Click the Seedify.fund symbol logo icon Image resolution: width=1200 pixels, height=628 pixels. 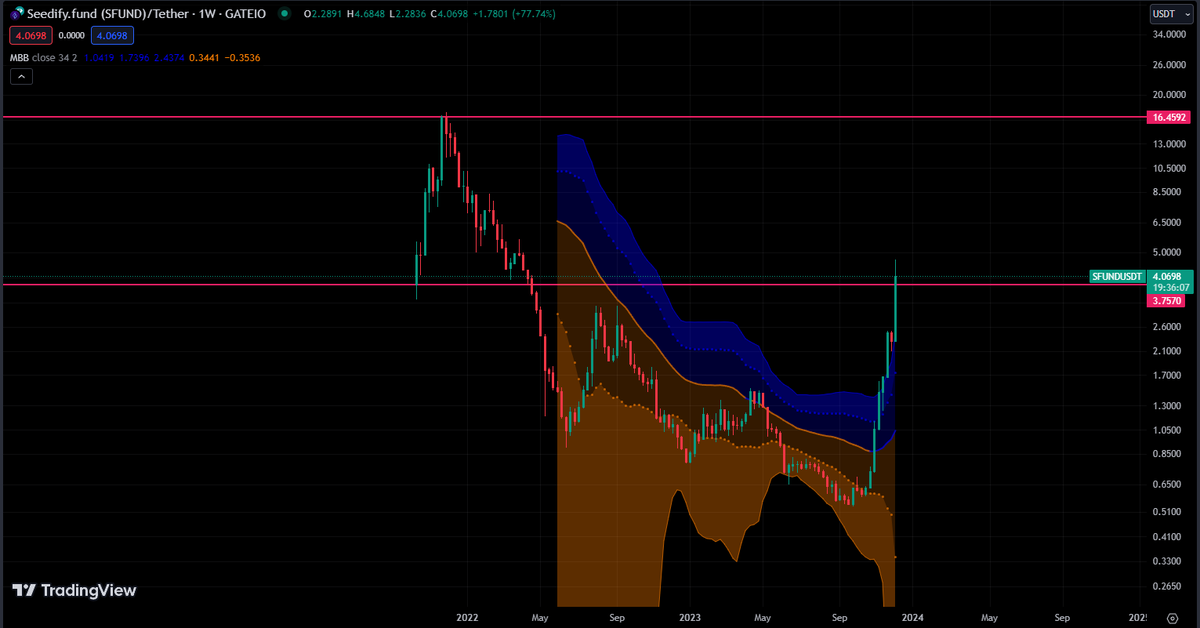click(17, 14)
